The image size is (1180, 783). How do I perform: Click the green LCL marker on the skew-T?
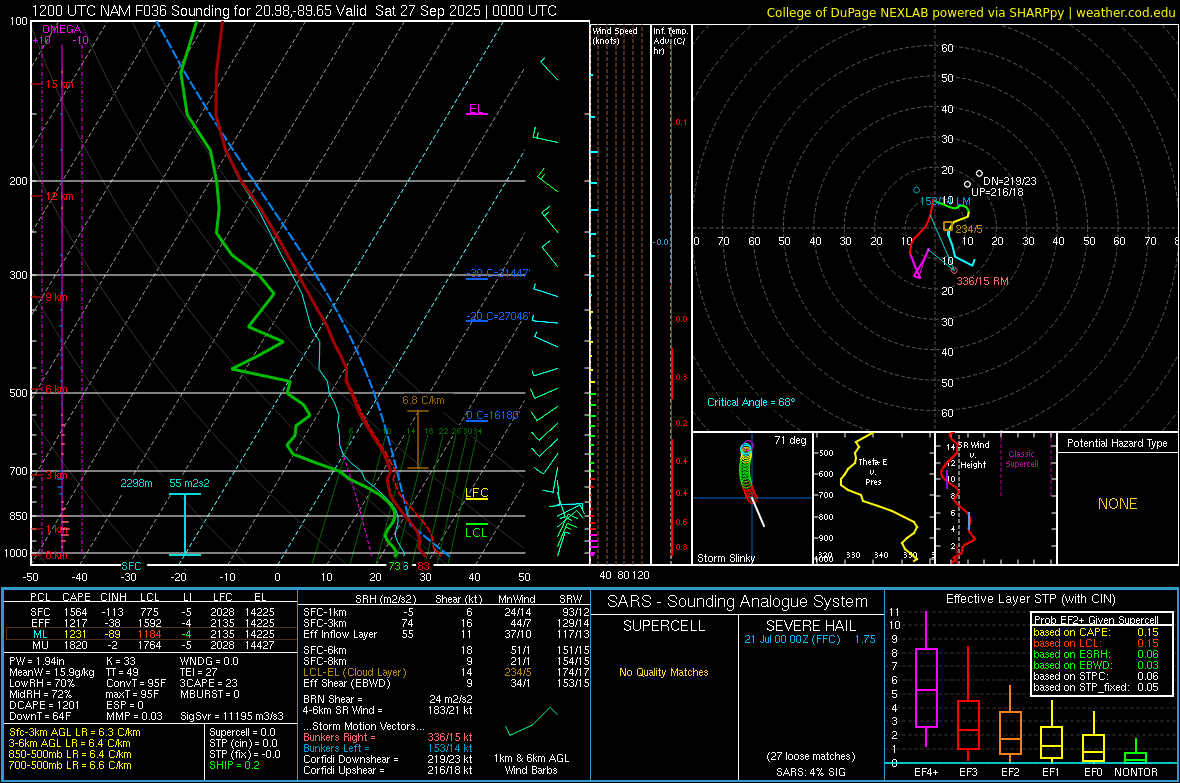click(476, 532)
